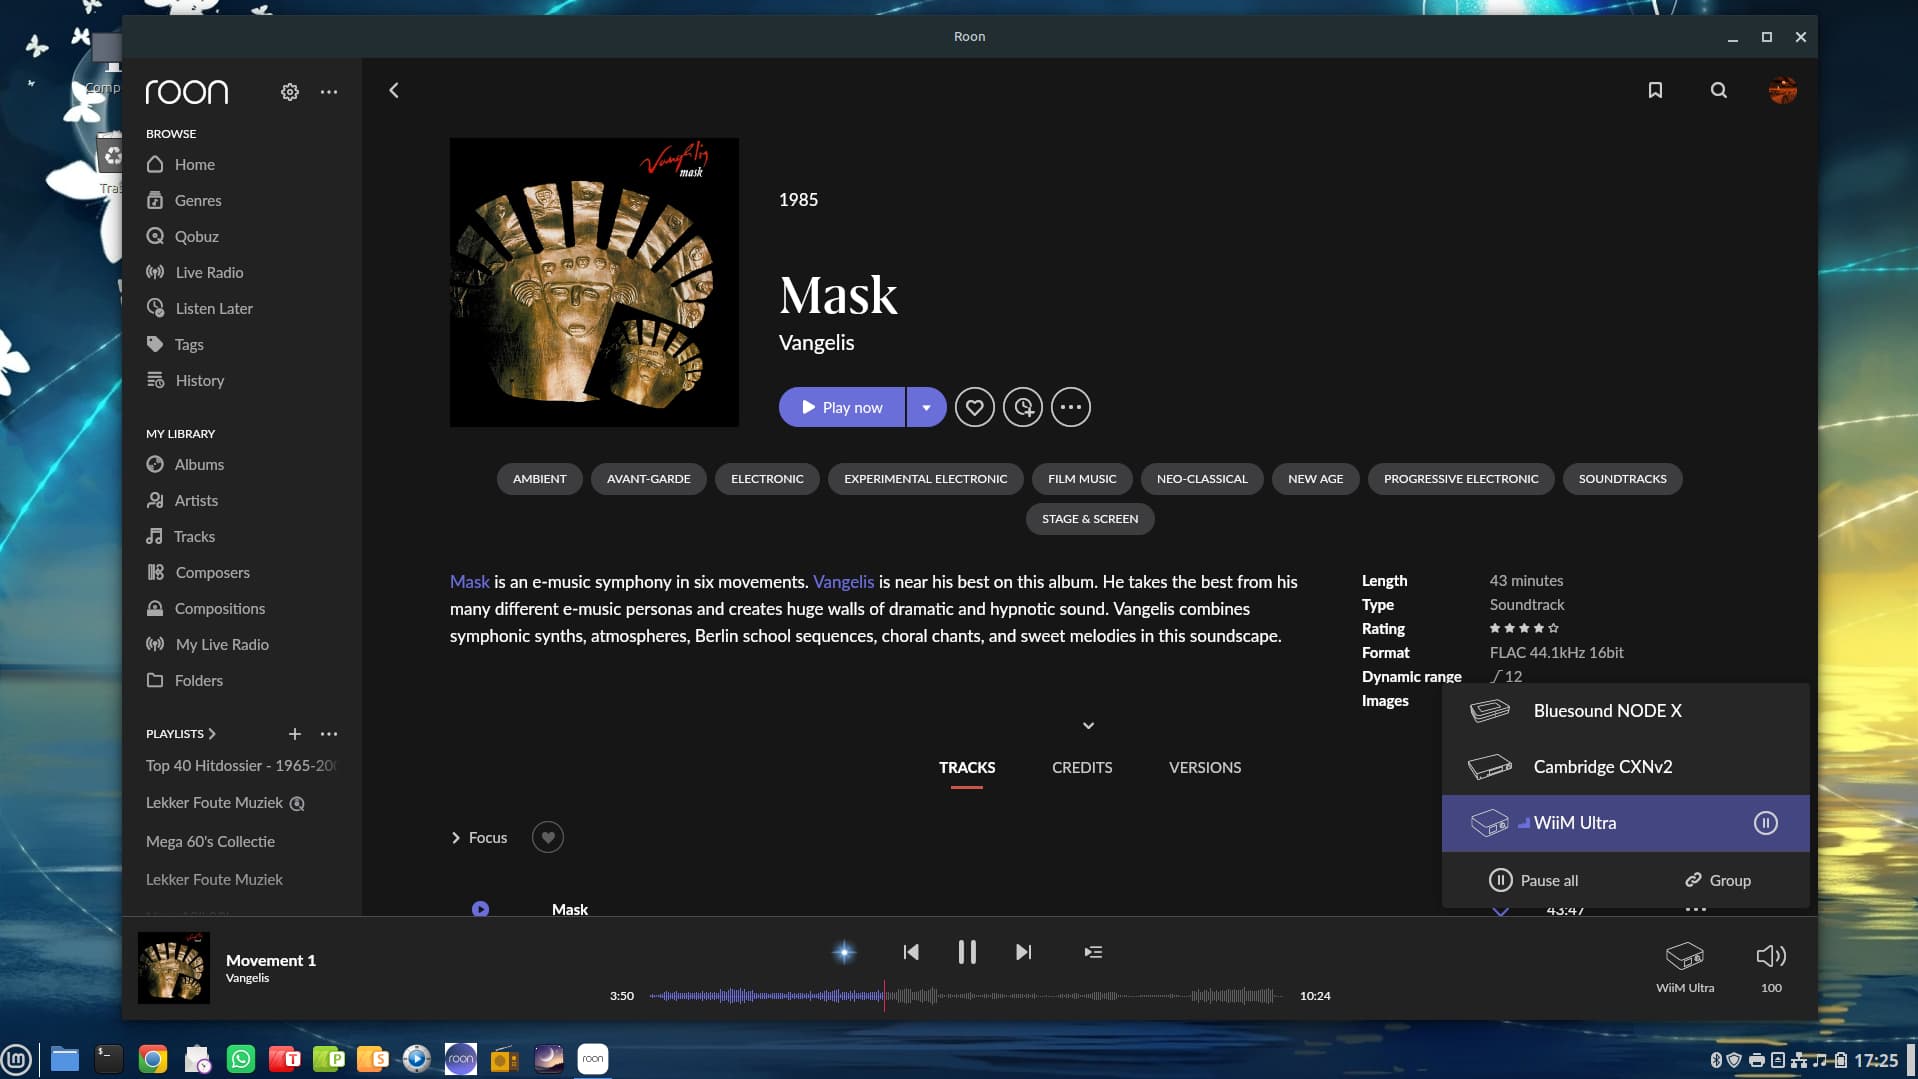Click Group zones link
Screen dimensions: 1918x1079
[1718, 880]
